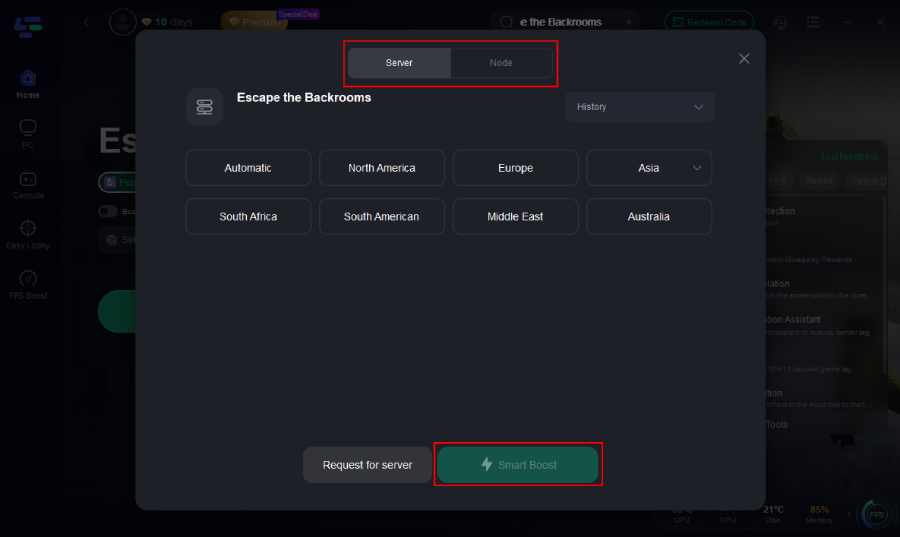Viewport: 900px width, 537px height.
Task: Open FPS Boost from the sidebar
Action: 28,279
